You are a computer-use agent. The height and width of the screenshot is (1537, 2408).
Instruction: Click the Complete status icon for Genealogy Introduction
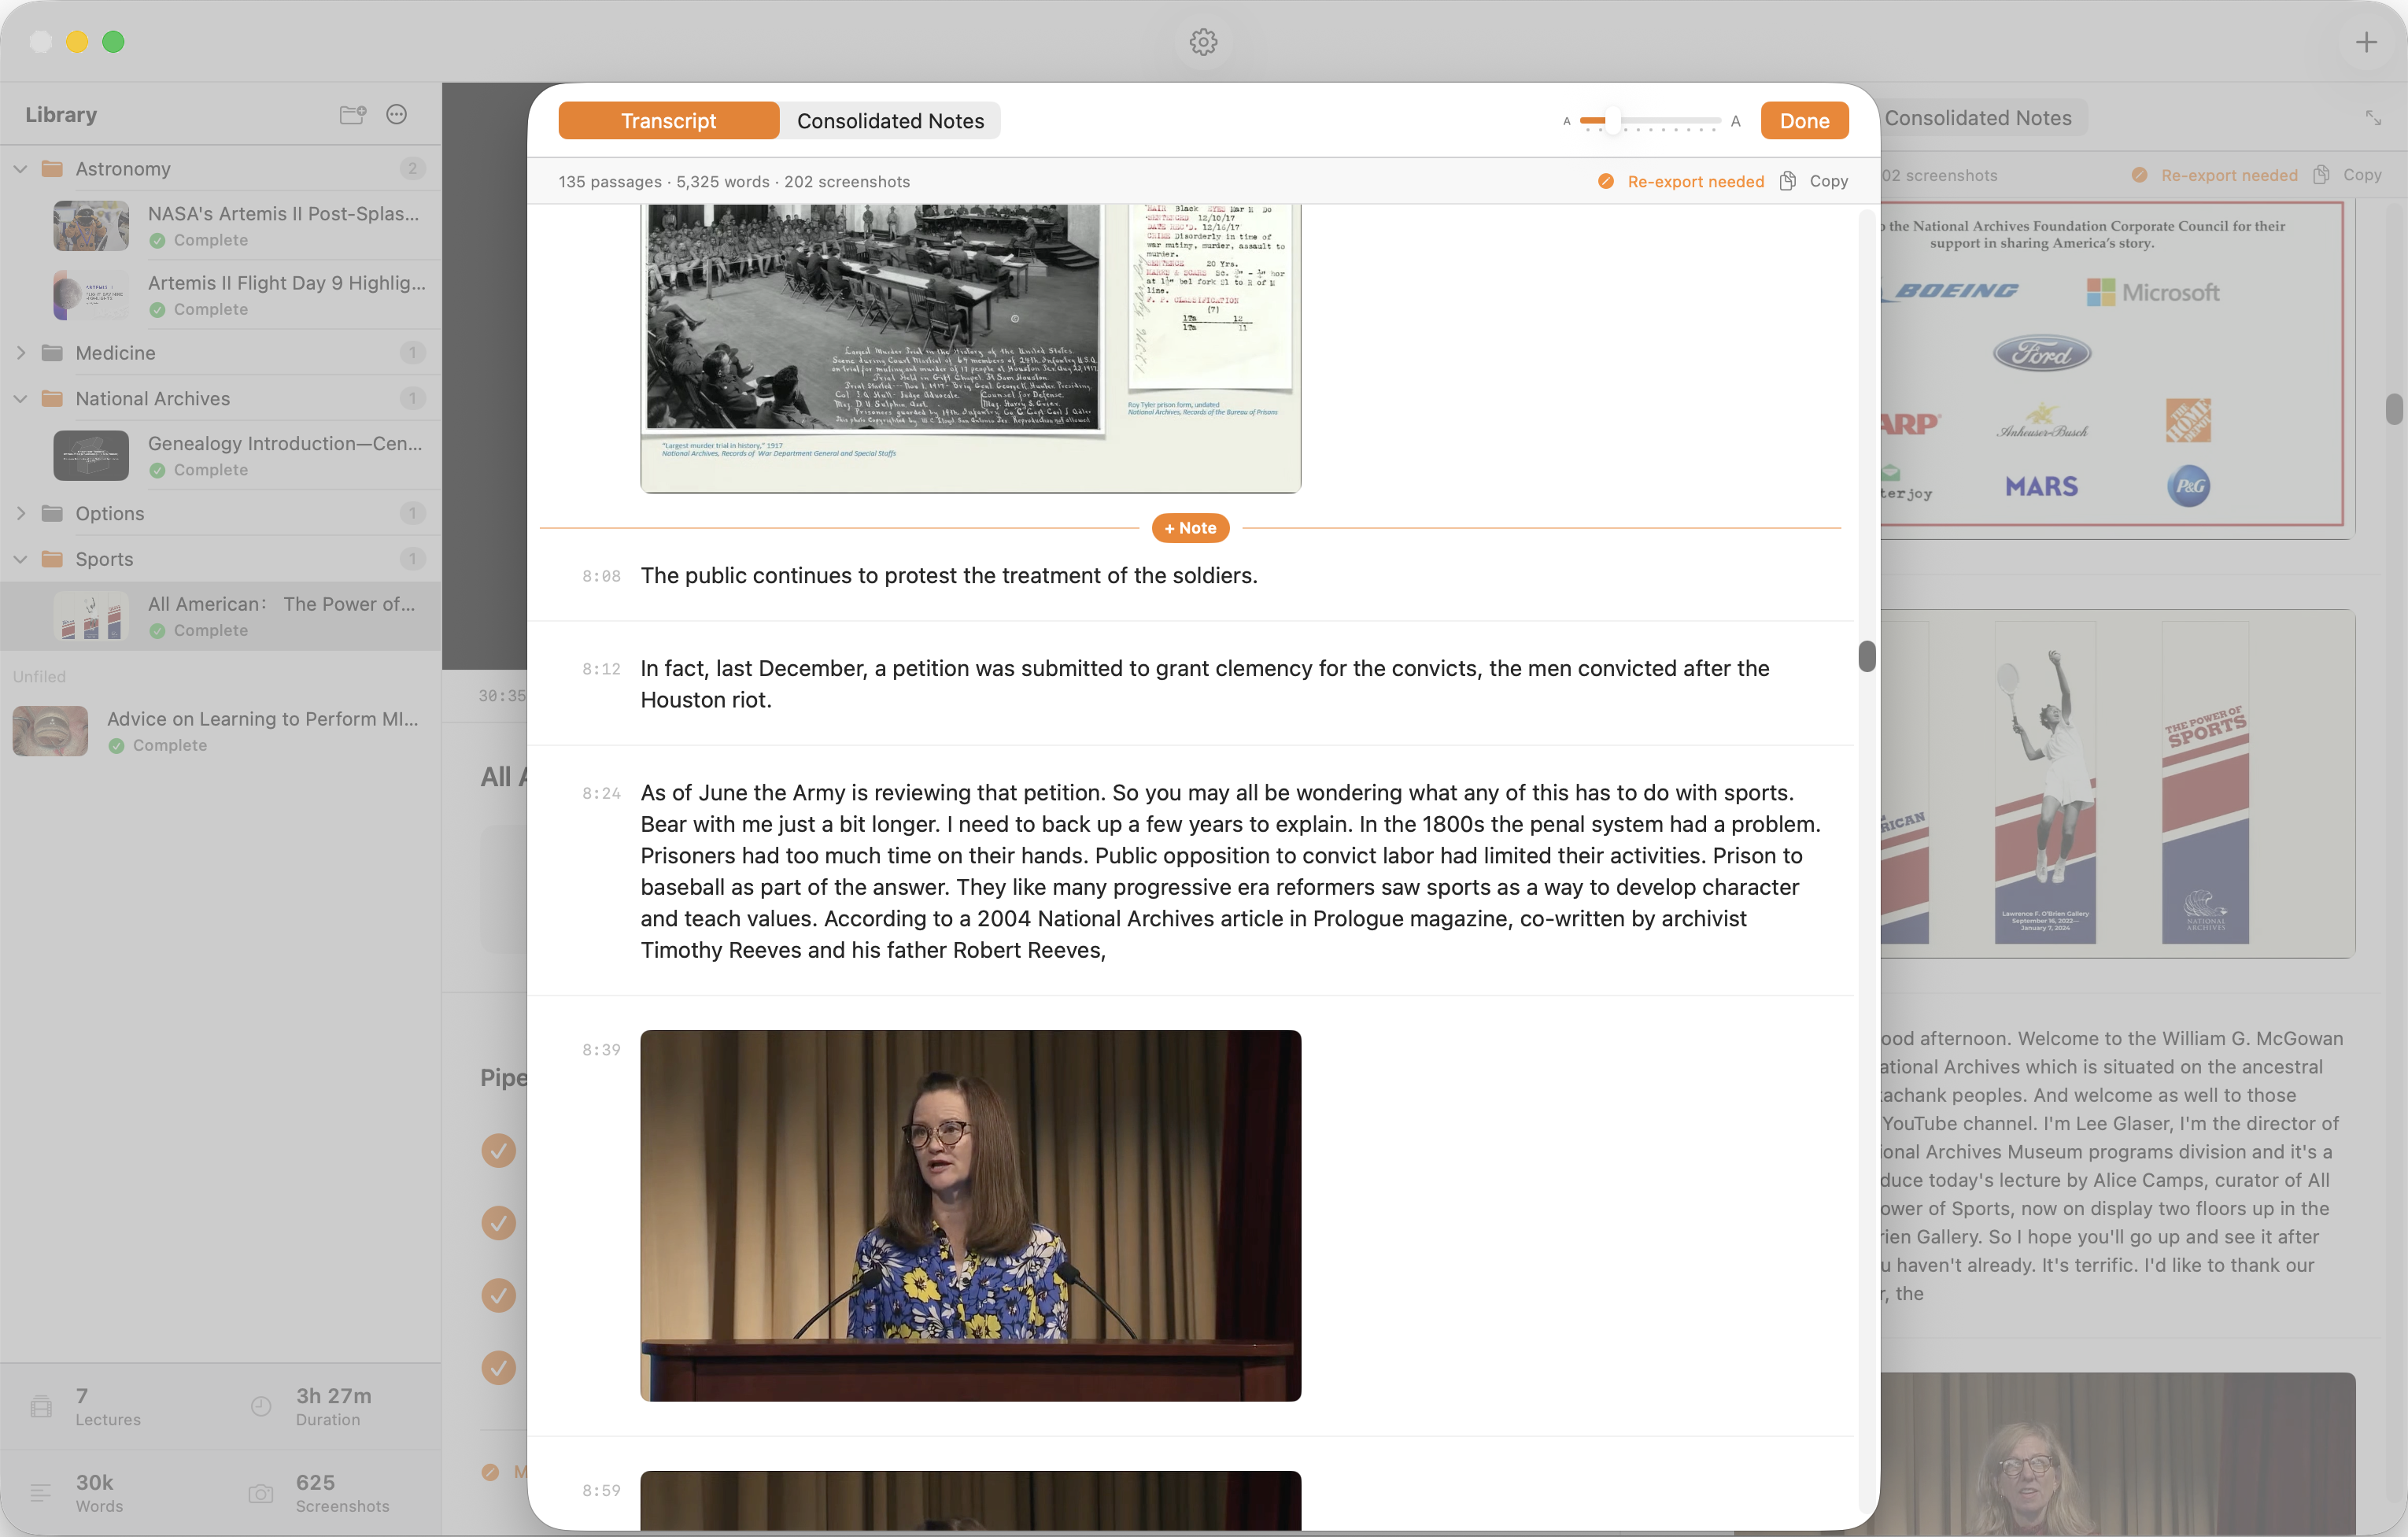pyautogui.click(x=157, y=470)
